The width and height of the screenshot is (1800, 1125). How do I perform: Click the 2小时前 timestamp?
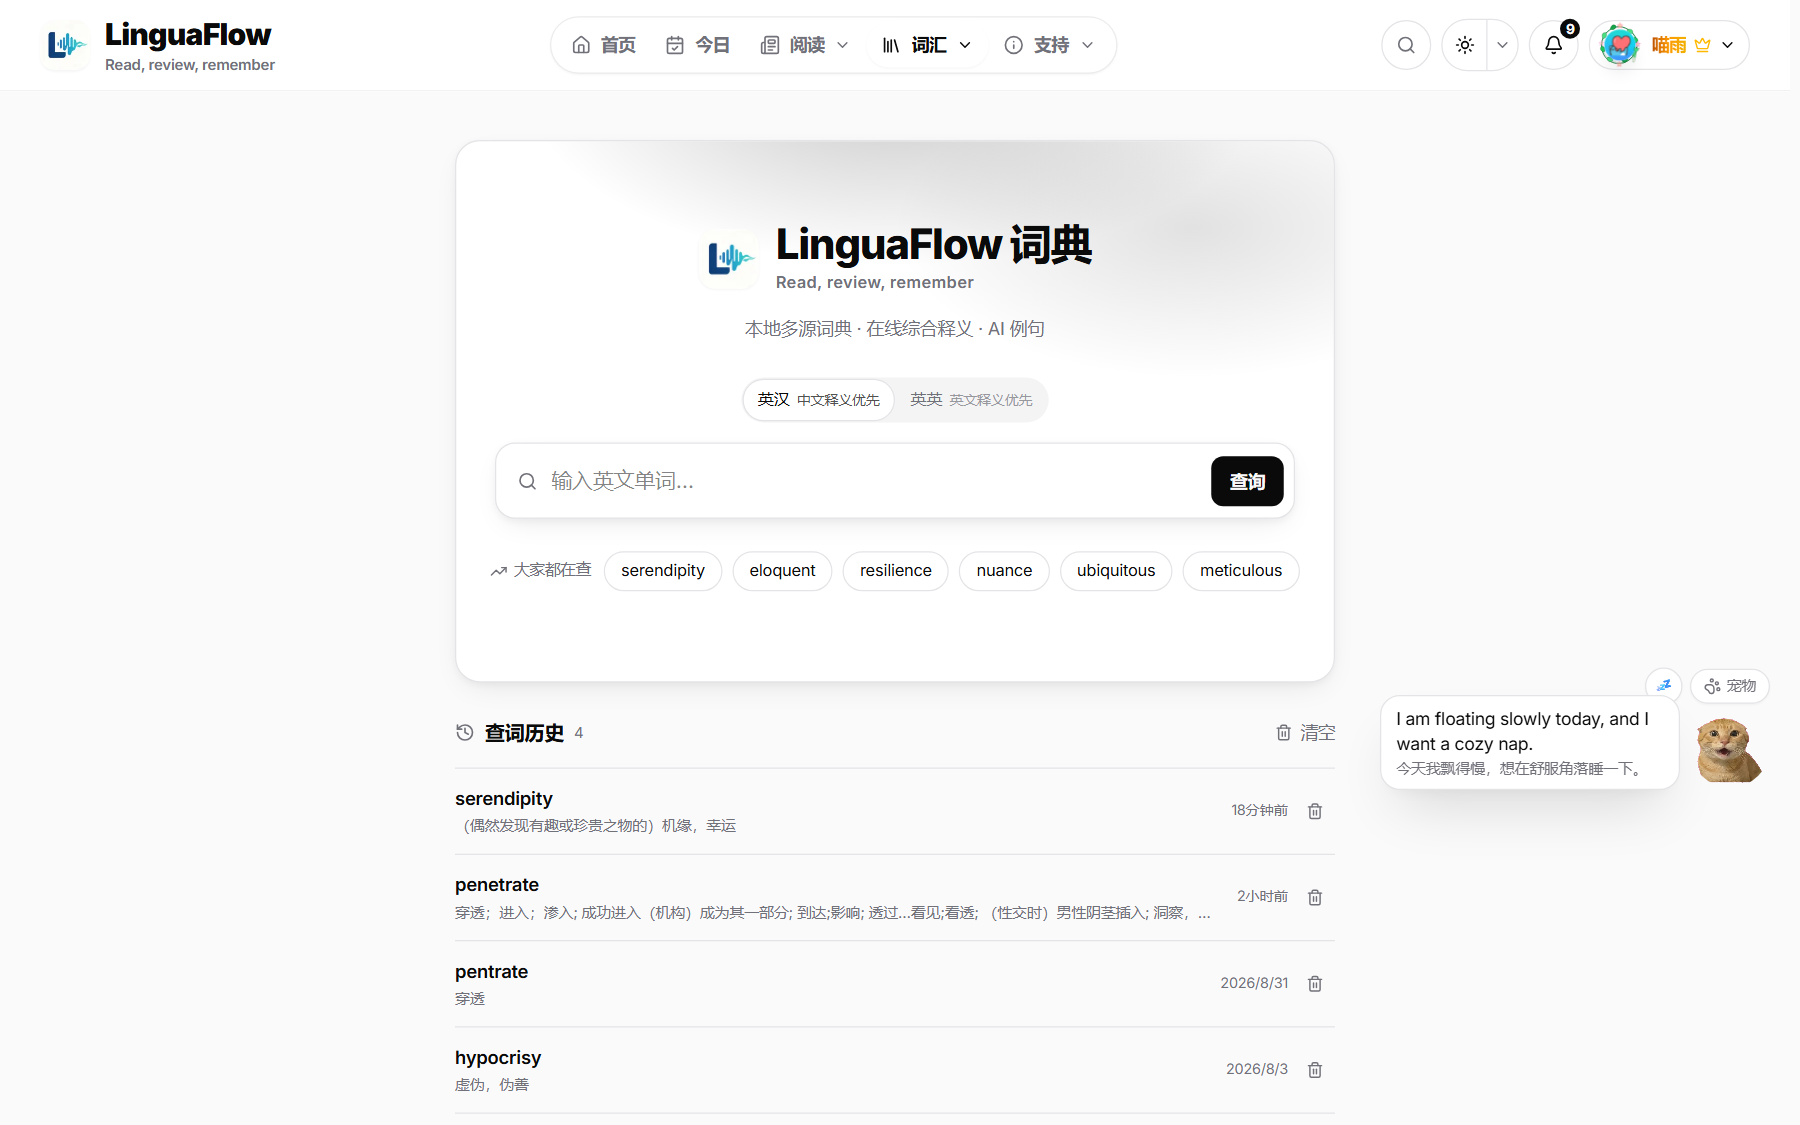point(1262,896)
